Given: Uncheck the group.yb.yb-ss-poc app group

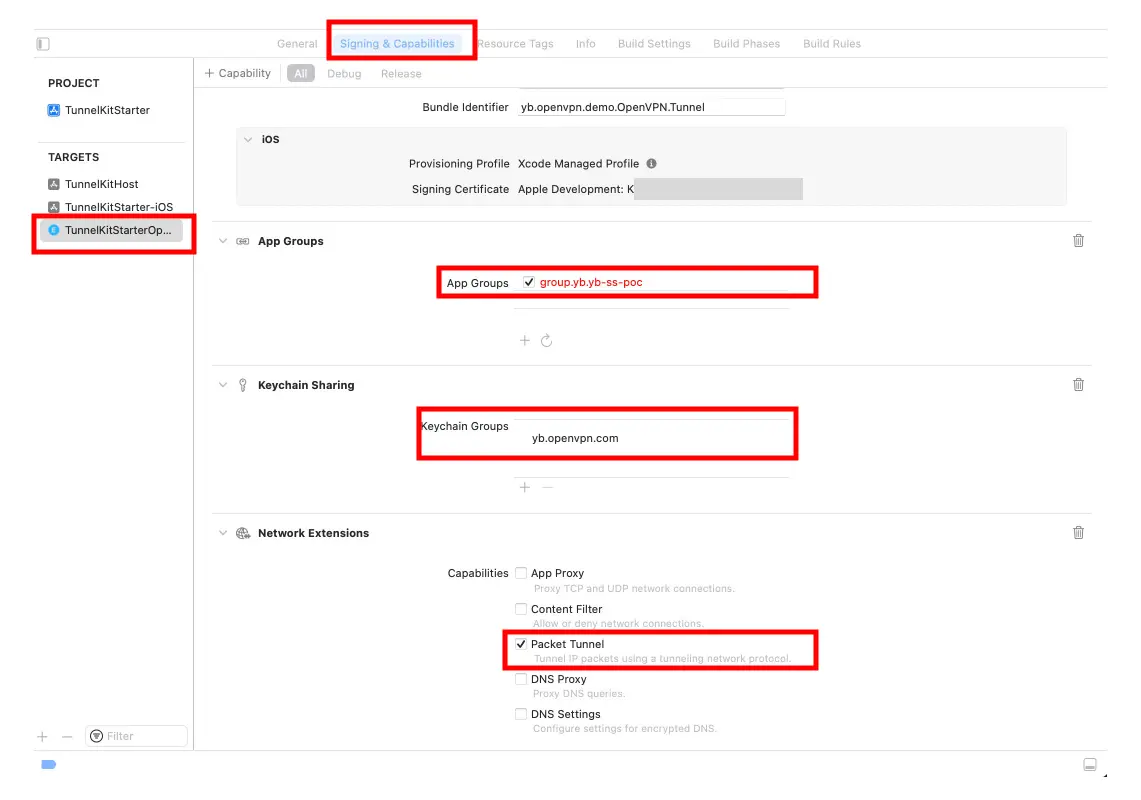Looking at the screenshot, I should point(529,283).
